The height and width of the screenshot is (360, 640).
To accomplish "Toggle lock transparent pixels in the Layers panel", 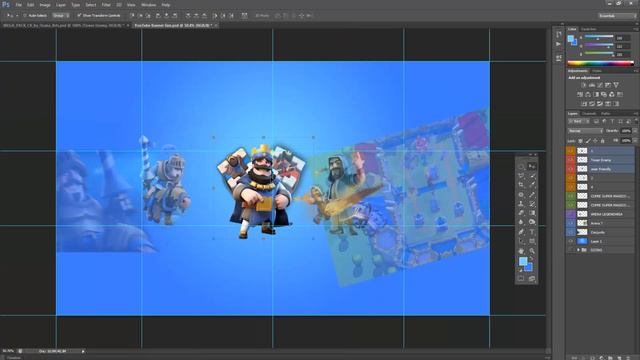I will click(580, 141).
